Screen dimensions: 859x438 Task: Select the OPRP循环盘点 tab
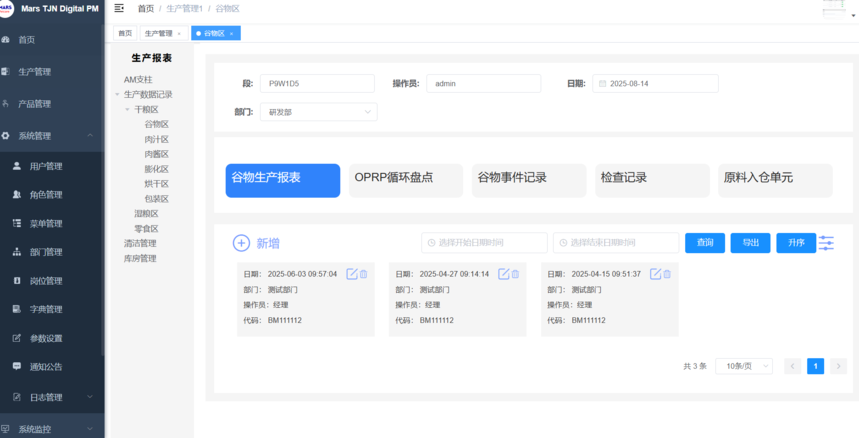406,180
